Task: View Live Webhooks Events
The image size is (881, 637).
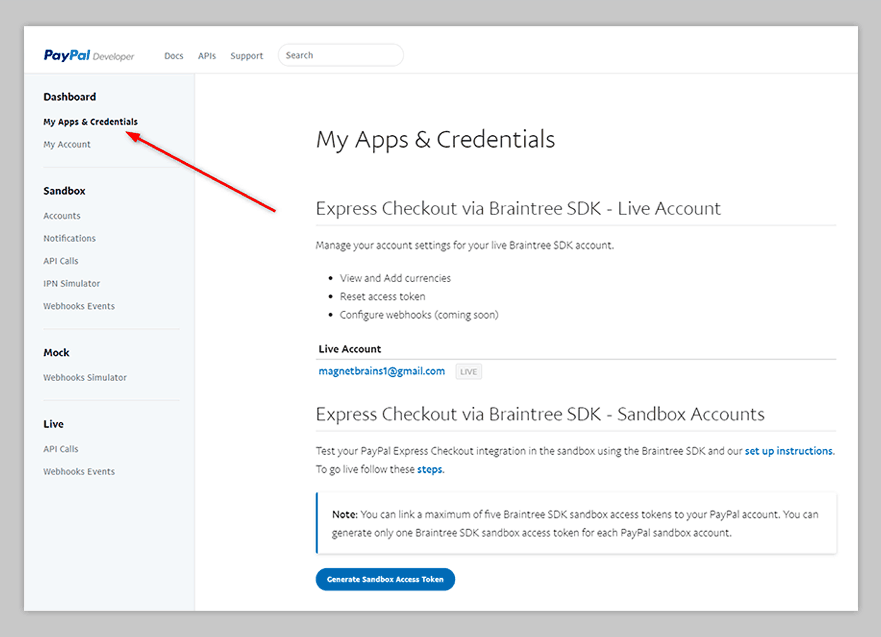Action: (x=79, y=472)
